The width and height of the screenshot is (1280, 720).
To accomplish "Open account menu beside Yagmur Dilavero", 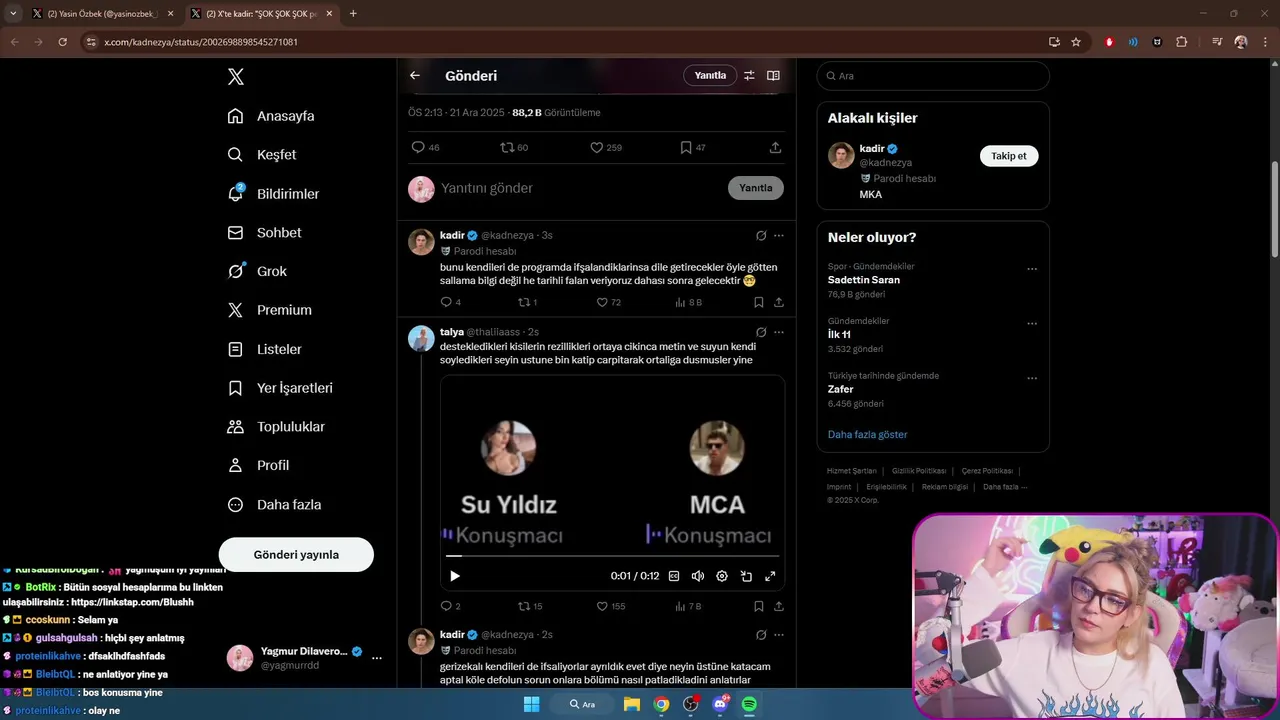I will pos(377,658).
